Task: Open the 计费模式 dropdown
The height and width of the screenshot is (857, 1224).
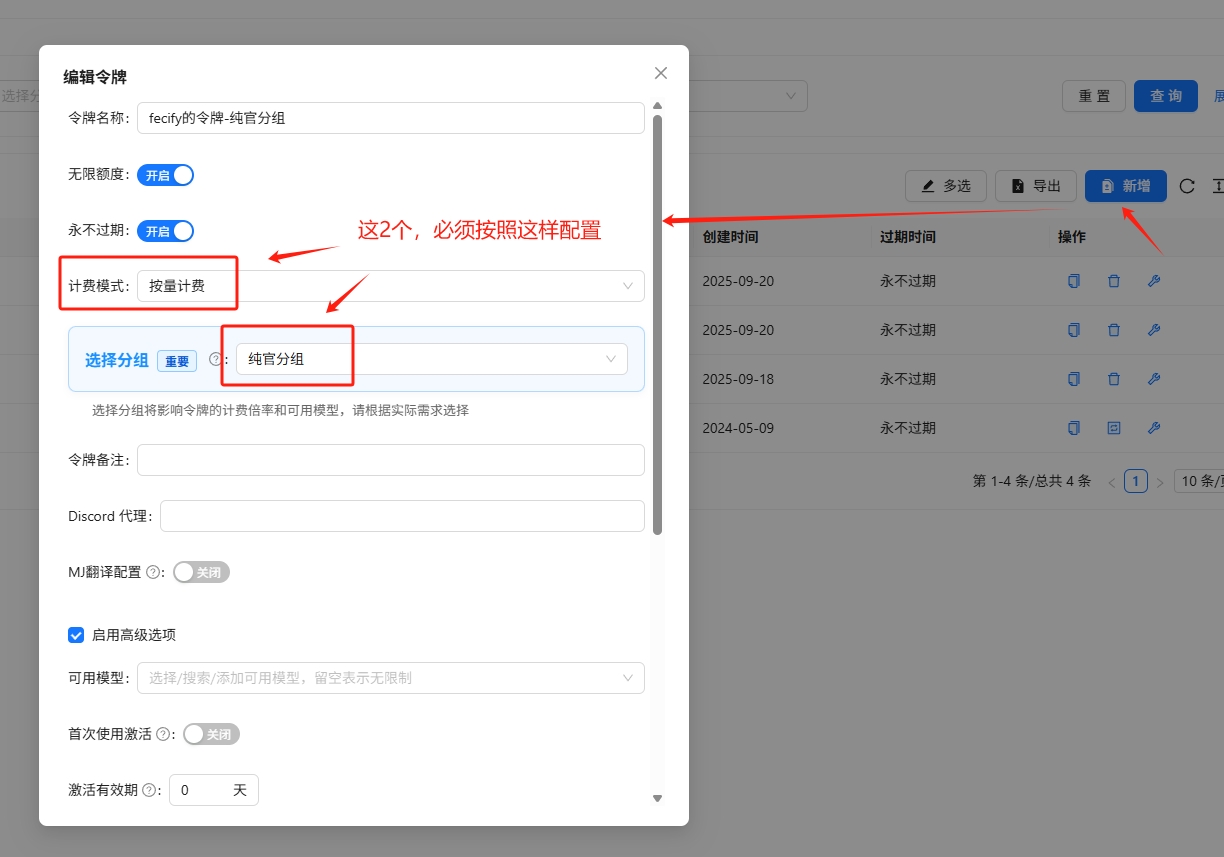Action: click(x=390, y=286)
